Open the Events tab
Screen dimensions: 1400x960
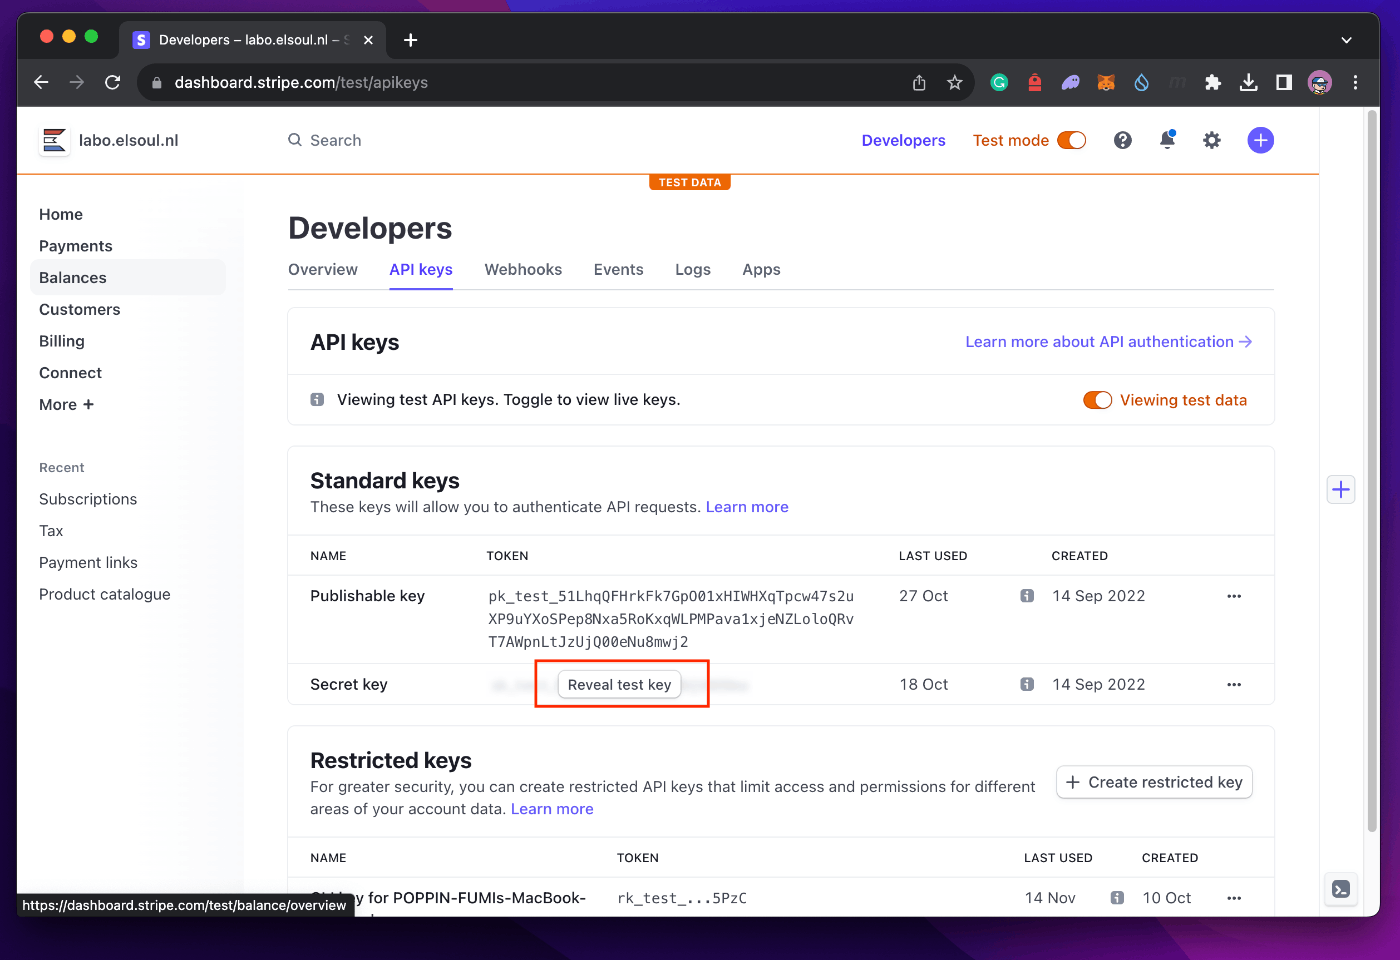618,269
